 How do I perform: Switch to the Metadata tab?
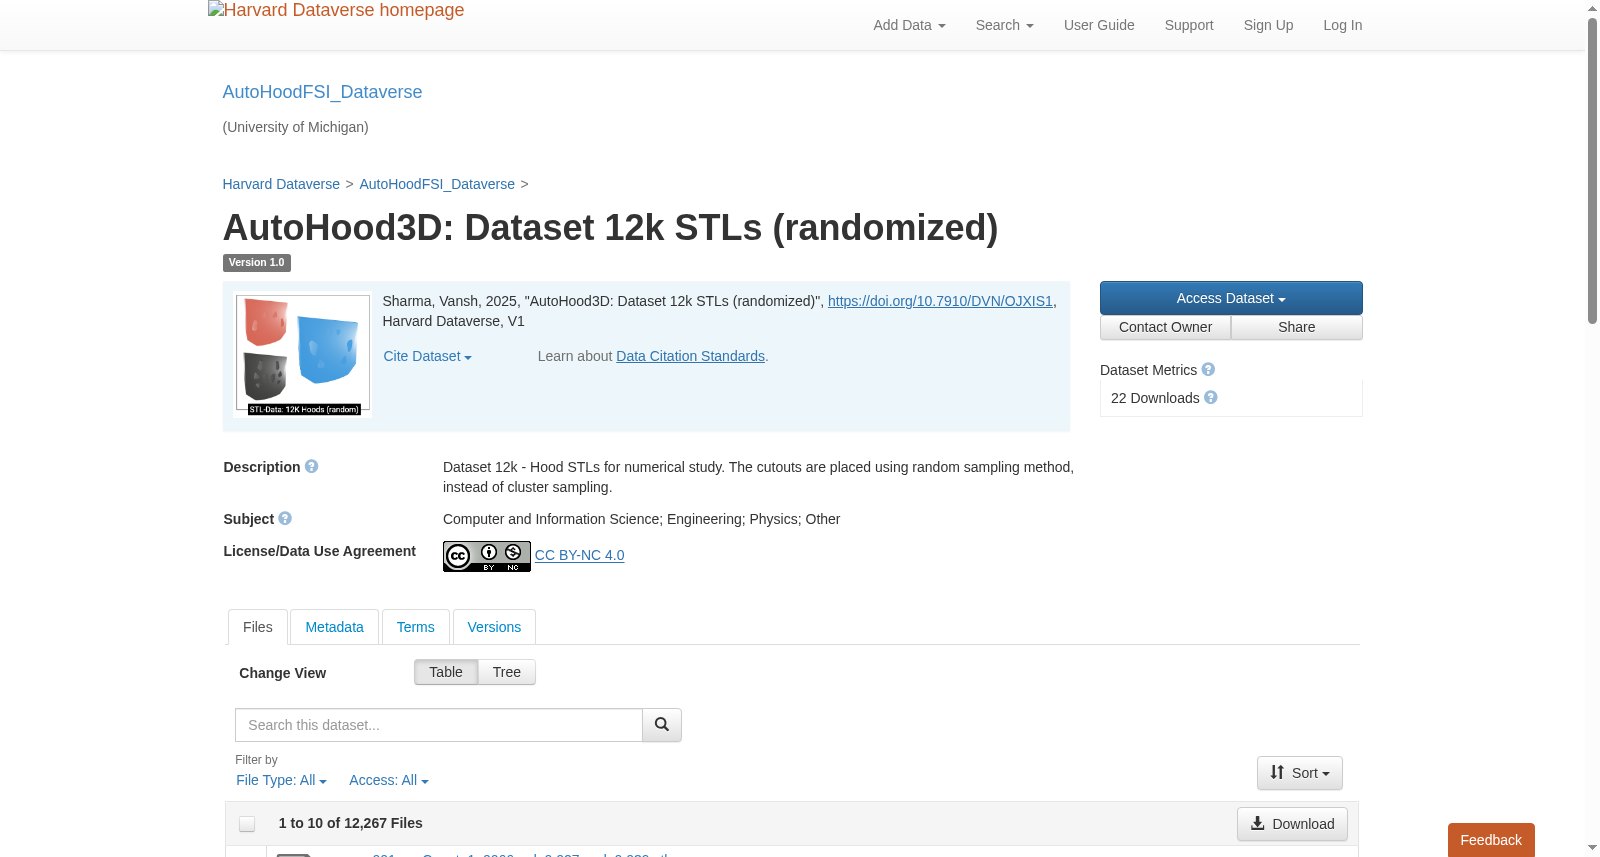click(x=335, y=627)
